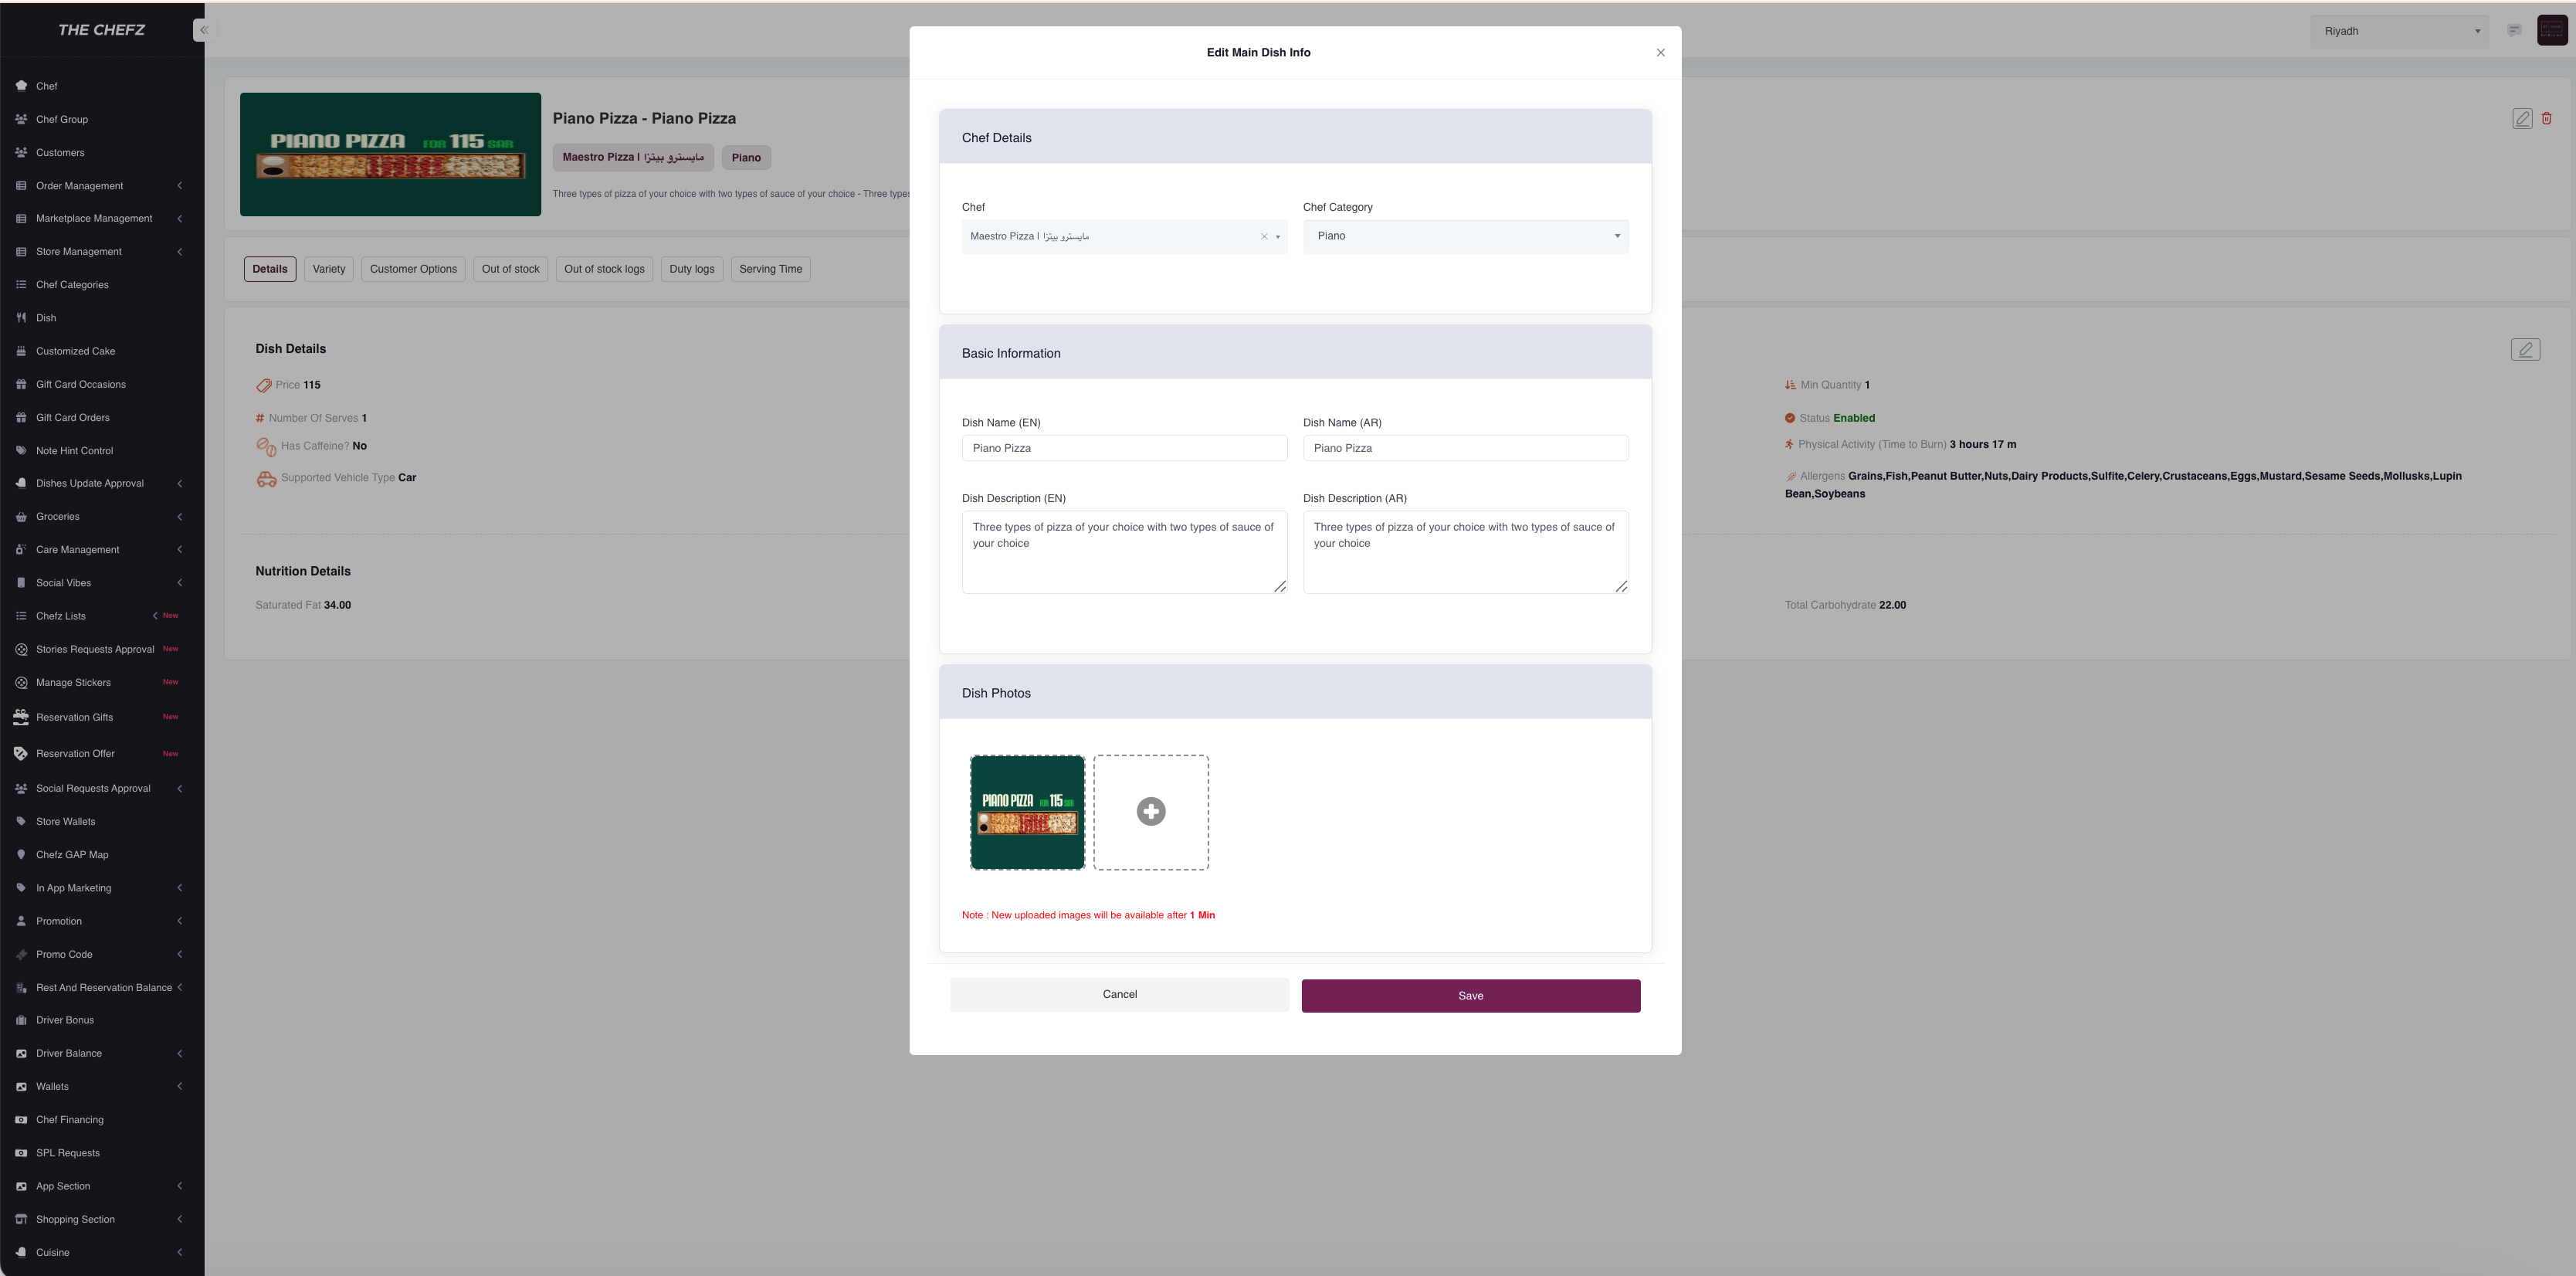This screenshot has height=1276, width=2576.
Task: Open the Chef select dropdown
Action: [1124, 237]
